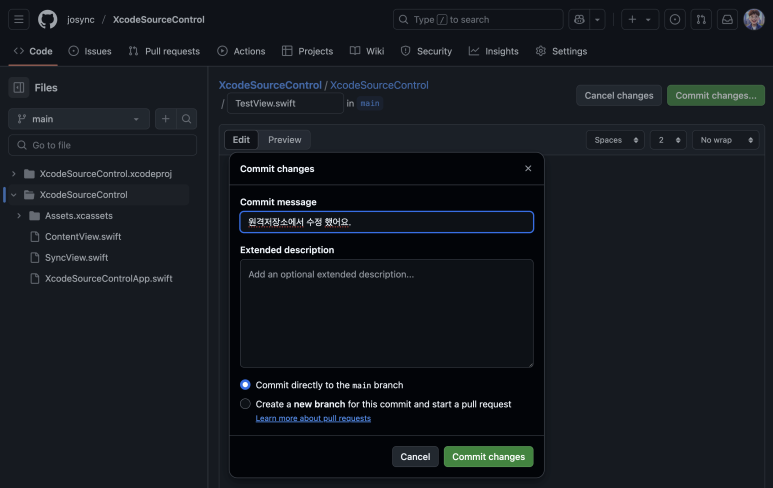Screen dimensions: 773x488
Task: Open XcodeSourceControlApp.swift file
Action: pyautogui.click(x=108, y=279)
